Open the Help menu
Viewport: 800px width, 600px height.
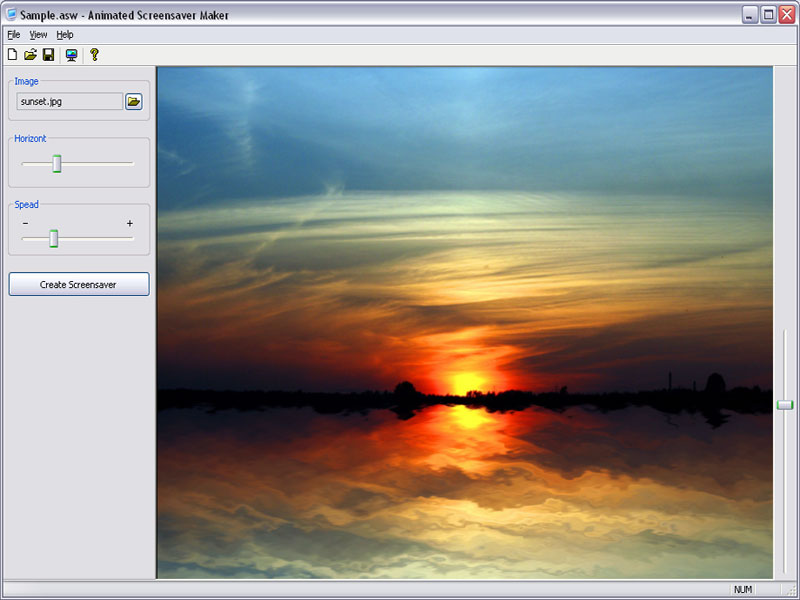pyautogui.click(x=65, y=35)
